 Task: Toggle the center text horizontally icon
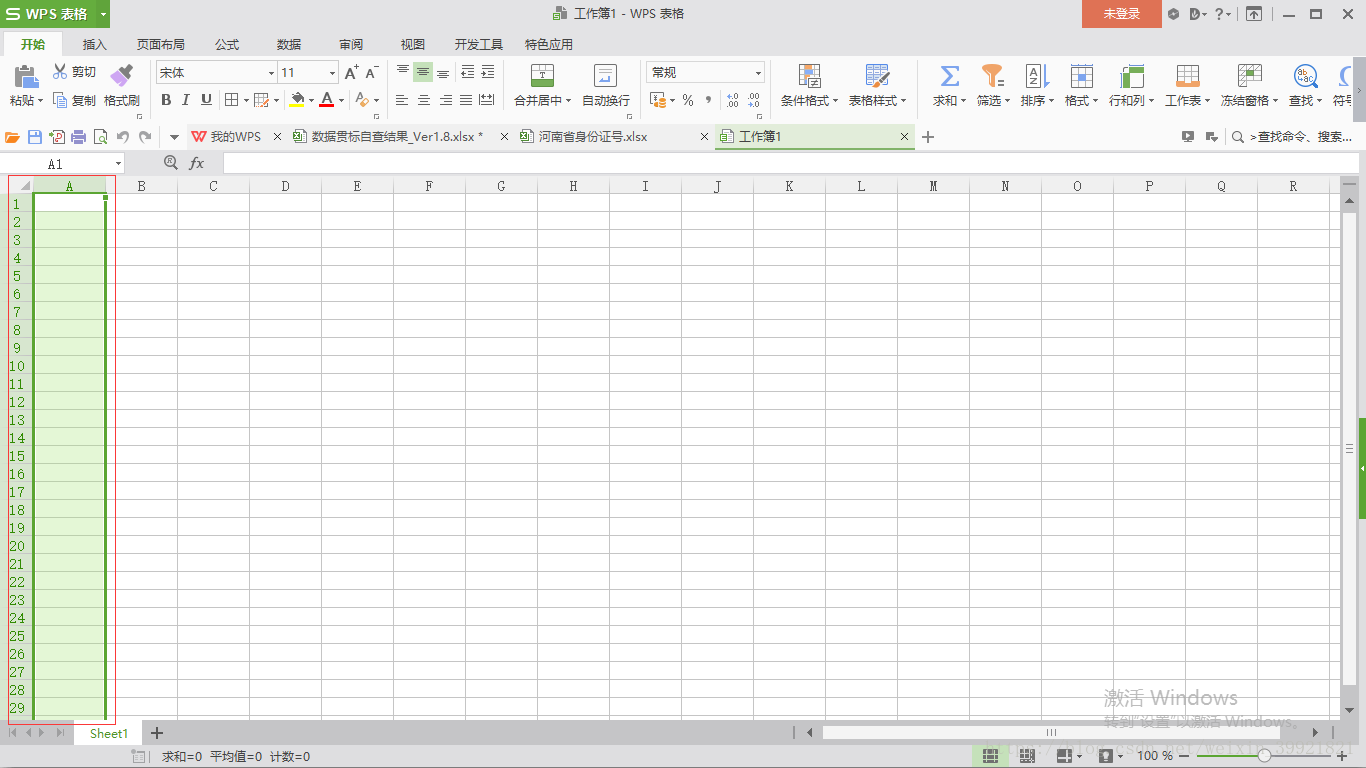coord(423,100)
